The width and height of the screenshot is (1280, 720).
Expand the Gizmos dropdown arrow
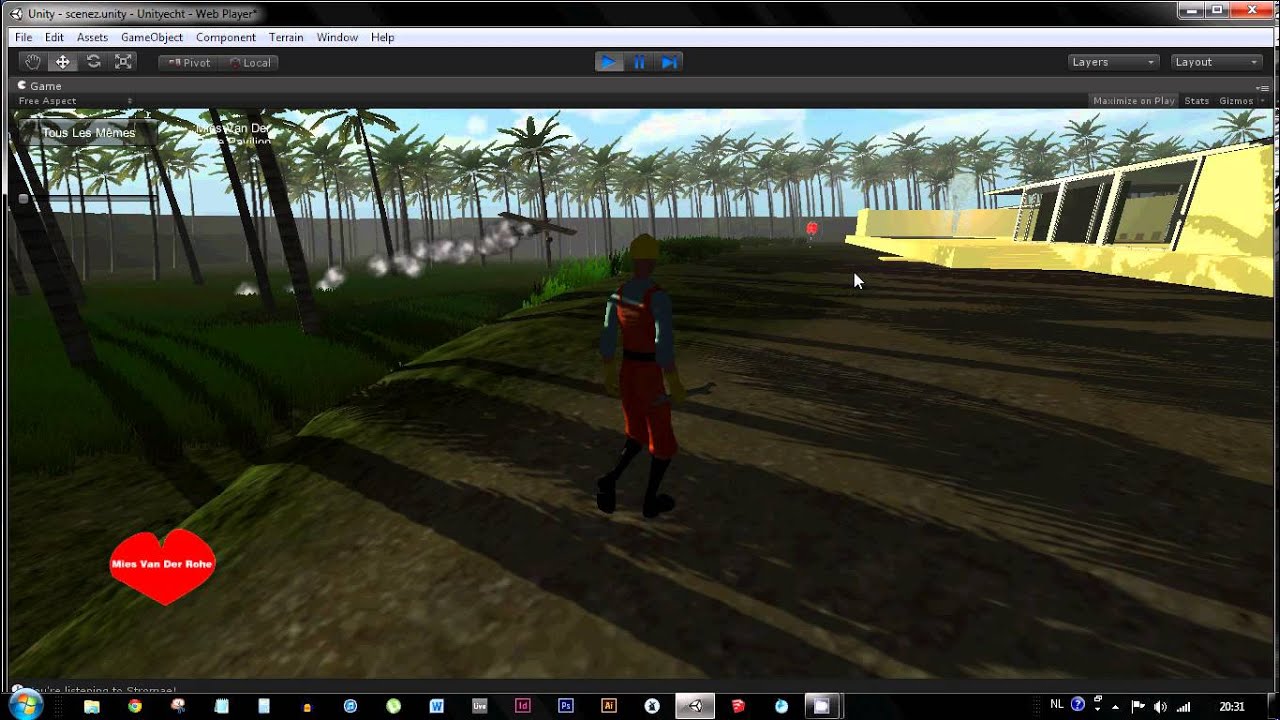click(1261, 101)
